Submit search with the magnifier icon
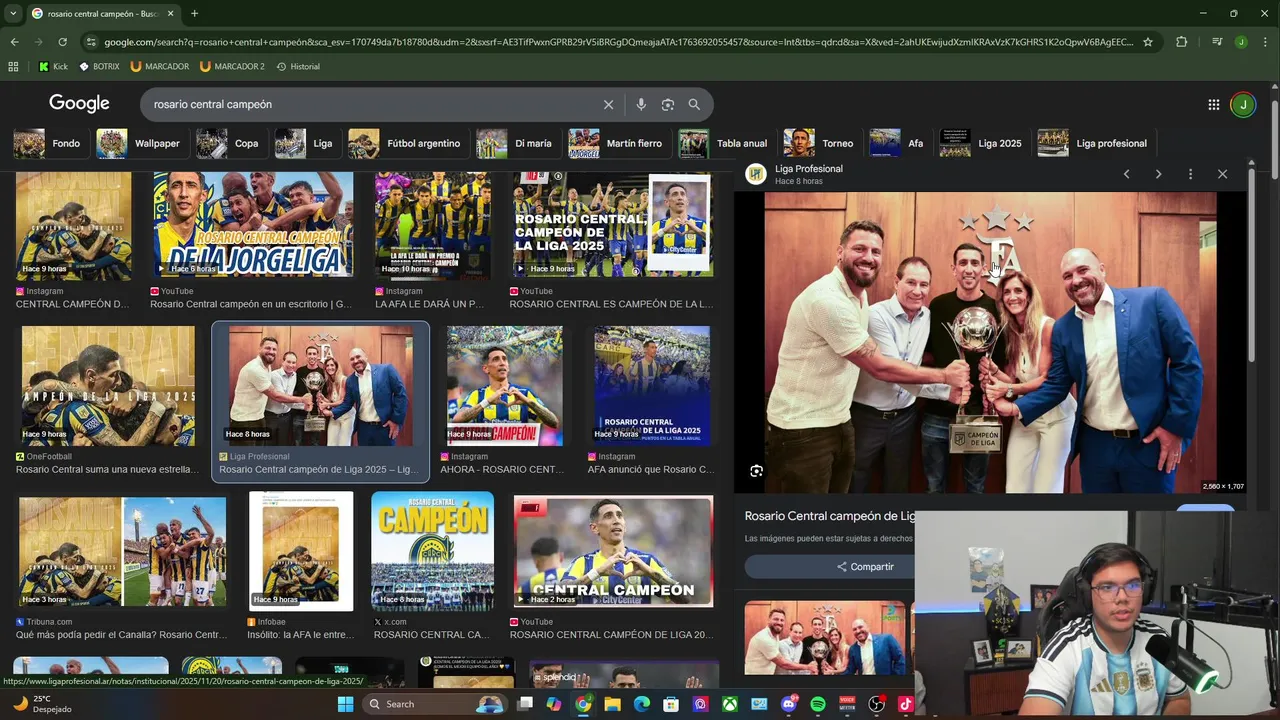 (694, 104)
